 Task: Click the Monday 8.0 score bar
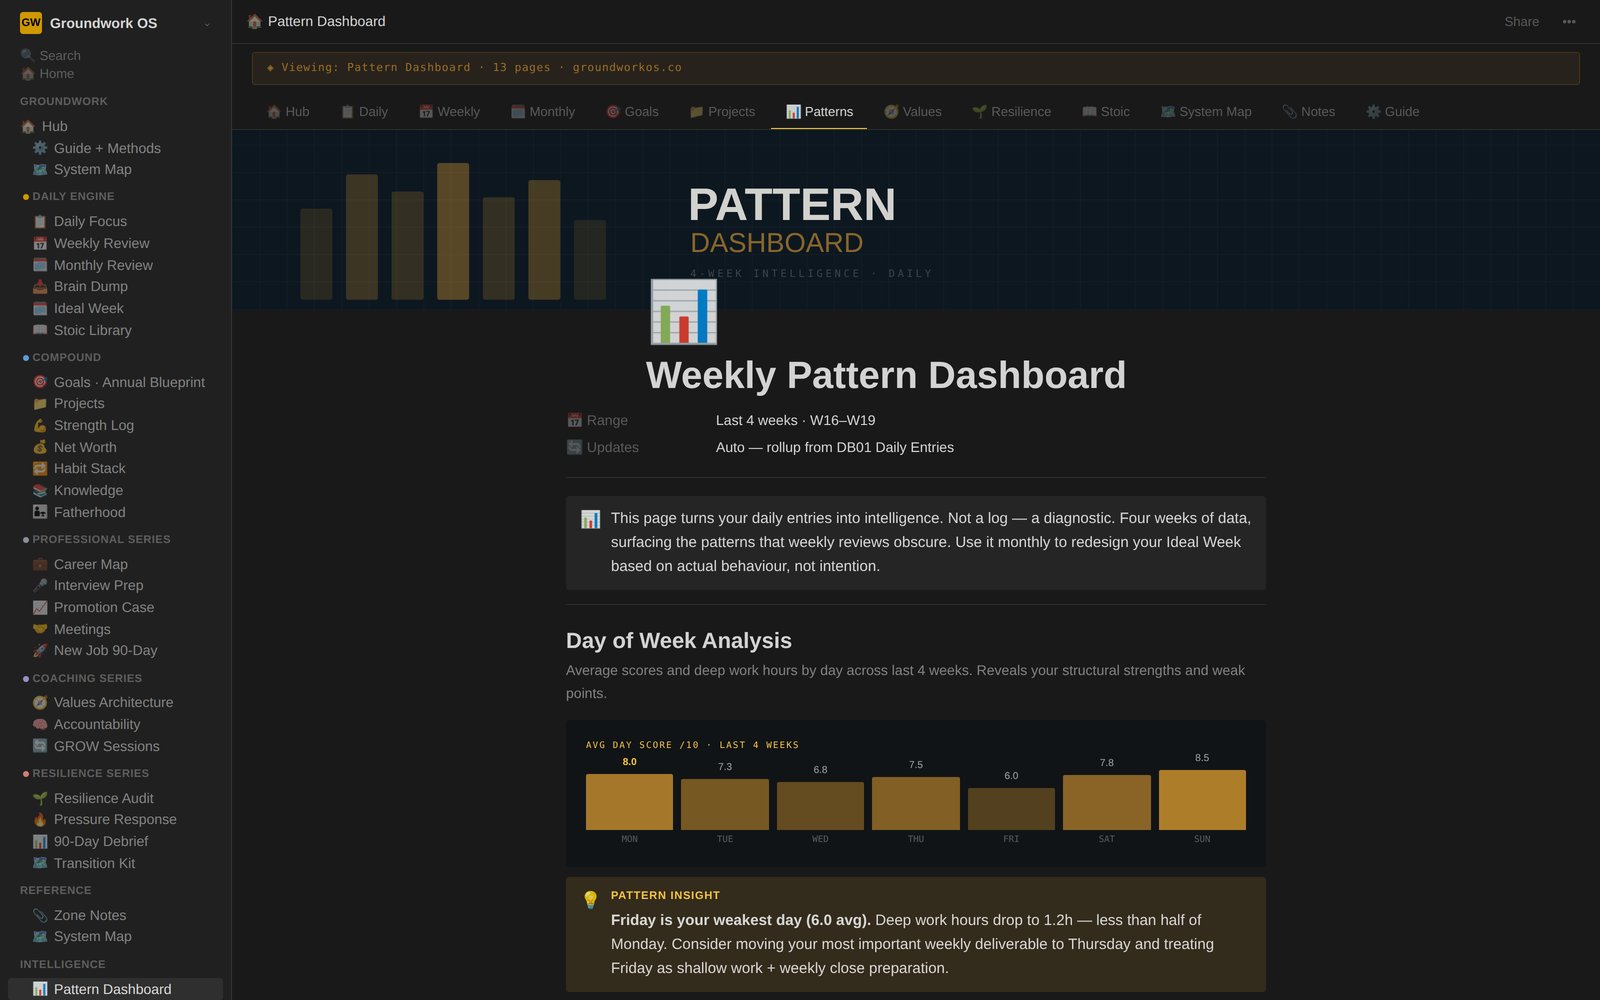coord(629,802)
